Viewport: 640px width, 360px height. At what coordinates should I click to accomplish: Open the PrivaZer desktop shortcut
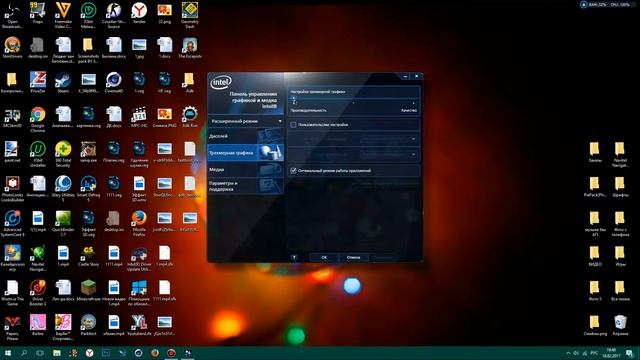point(38,82)
